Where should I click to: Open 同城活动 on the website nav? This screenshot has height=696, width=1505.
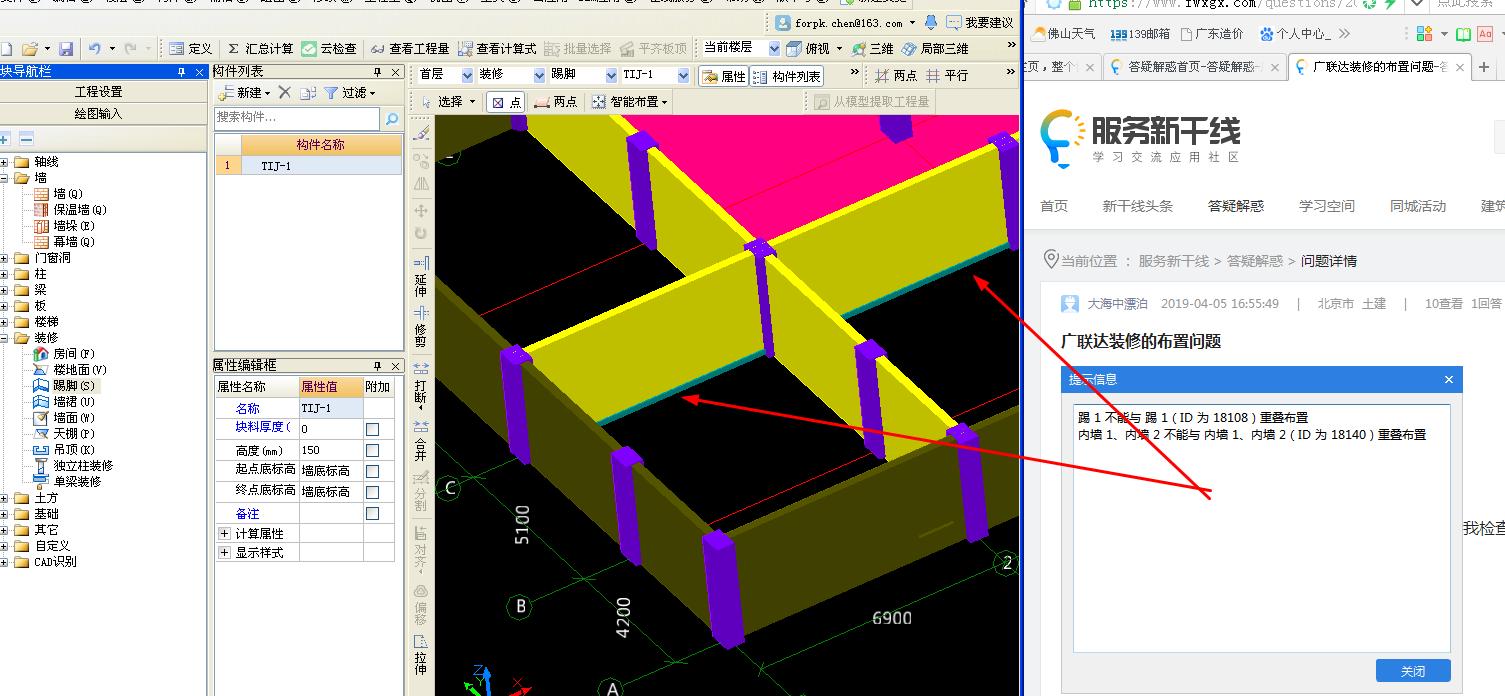coord(1417,206)
